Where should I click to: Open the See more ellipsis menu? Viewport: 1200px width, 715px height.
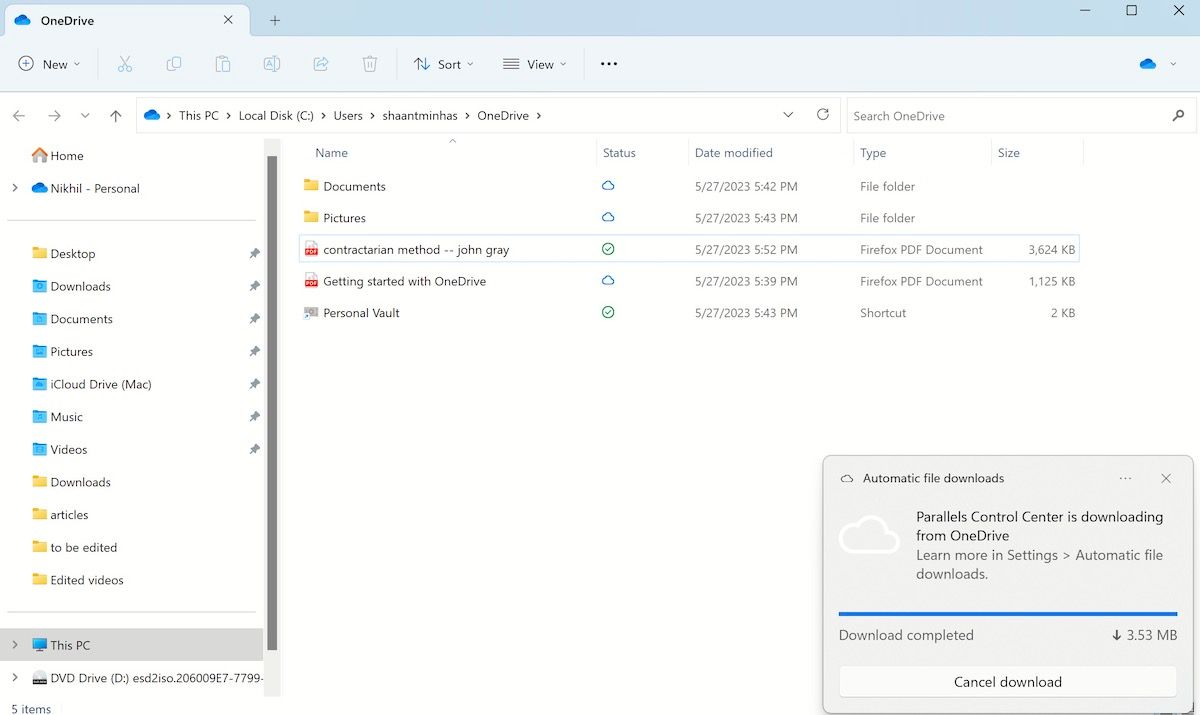pos(608,63)
